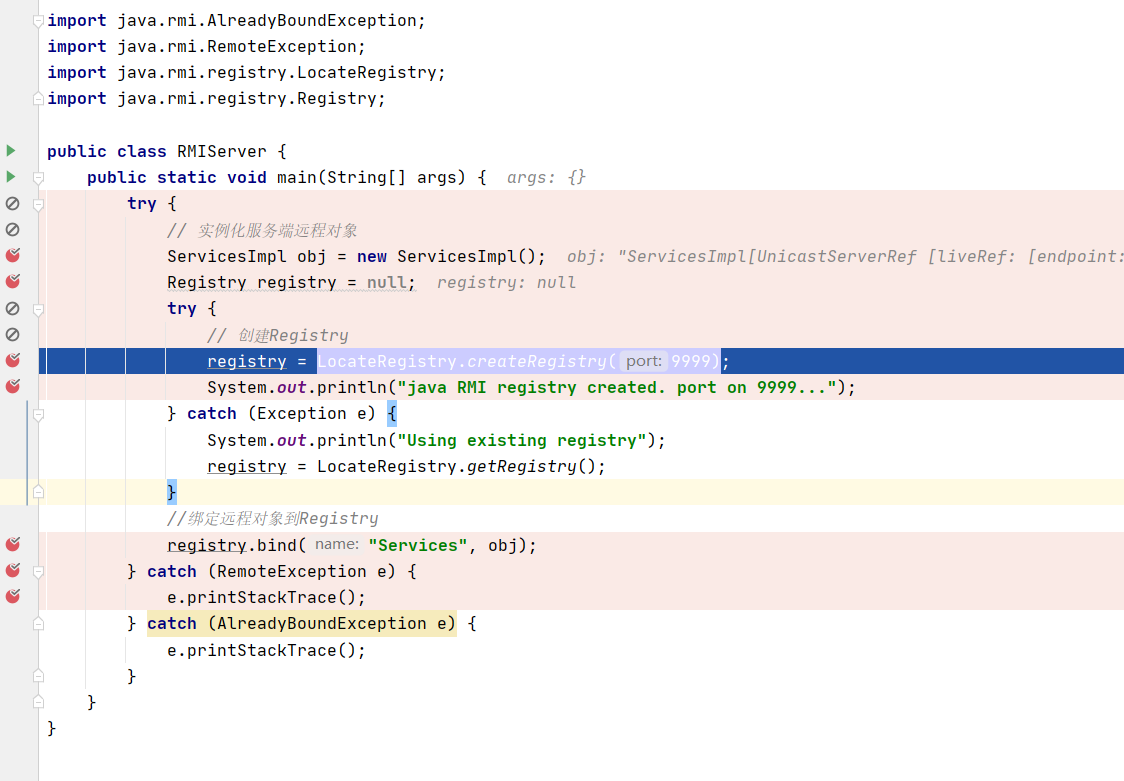The image size is (1124, 781).
Task: Click the run arrow beside the main method
Action: click(11, 177)
